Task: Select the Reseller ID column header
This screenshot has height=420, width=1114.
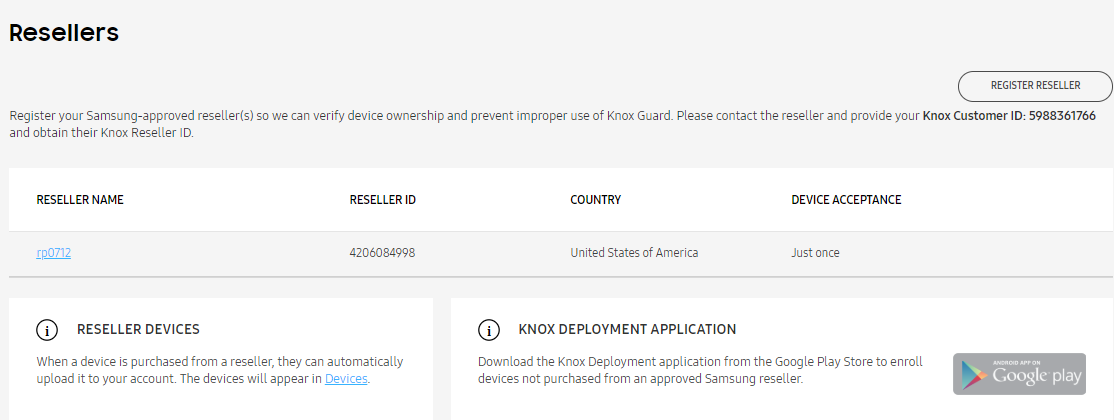Action: point(383,200)
